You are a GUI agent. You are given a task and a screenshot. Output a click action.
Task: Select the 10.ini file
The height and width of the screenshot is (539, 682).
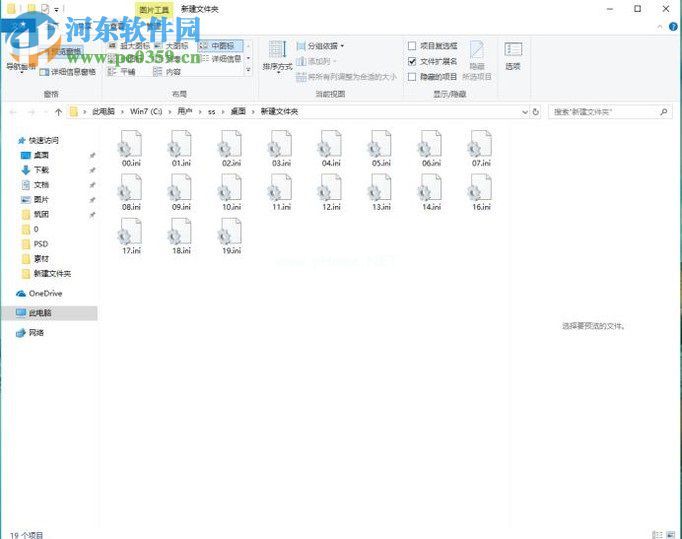[231, 192]
